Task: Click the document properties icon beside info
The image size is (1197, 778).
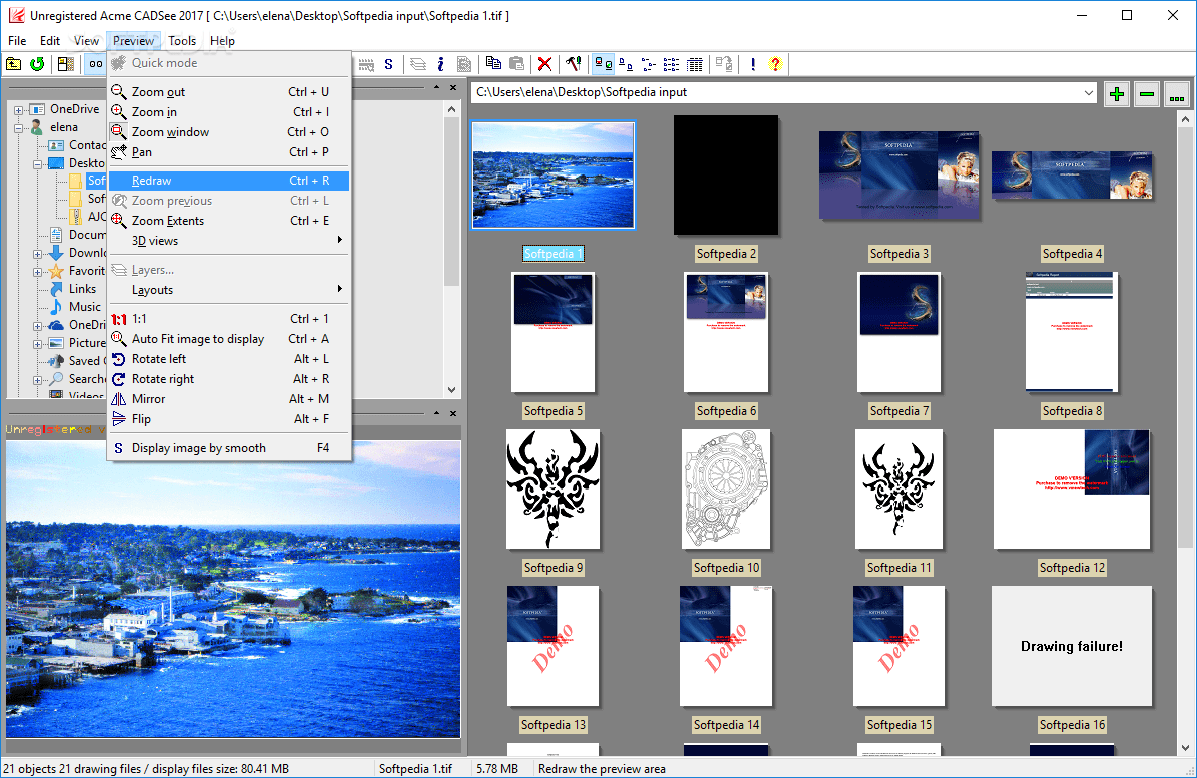Action: tap(463, 64)
